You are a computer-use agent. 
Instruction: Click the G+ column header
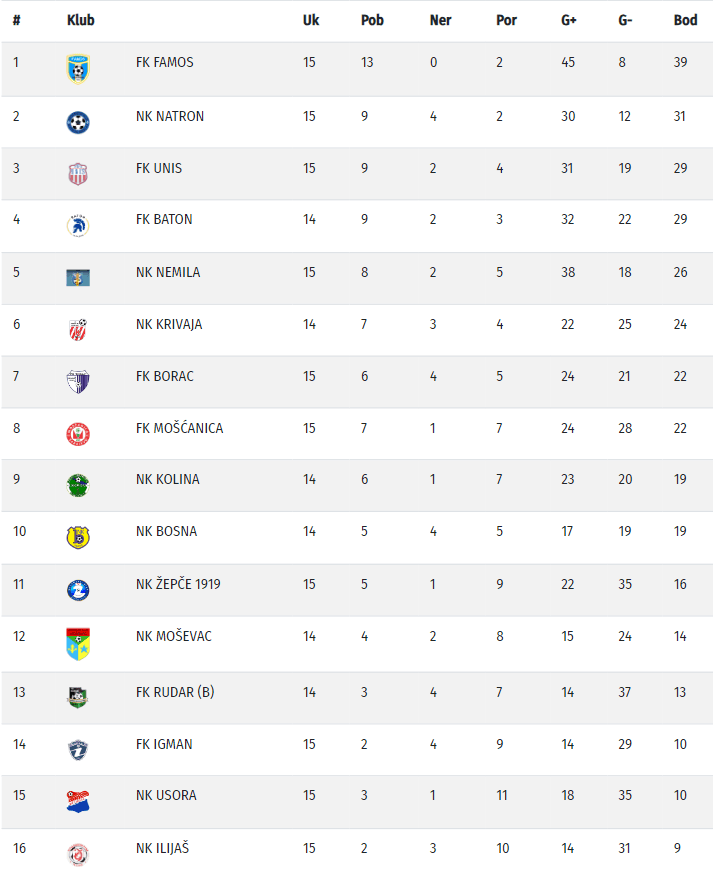tap(568, 20)
